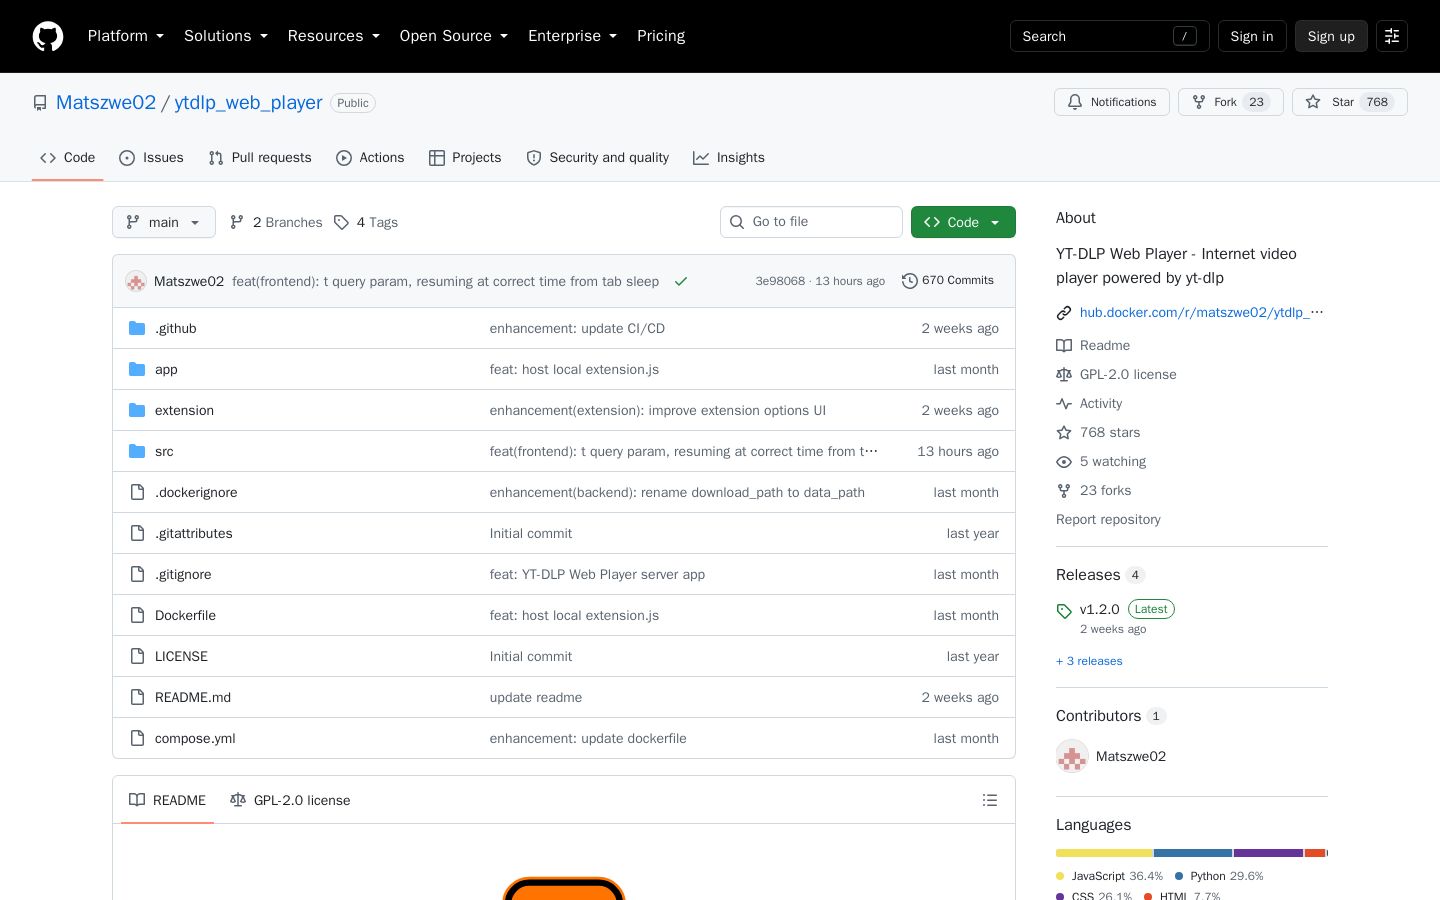
Task: Expand the Enterprise menu
Action: [x=573, y=36]
